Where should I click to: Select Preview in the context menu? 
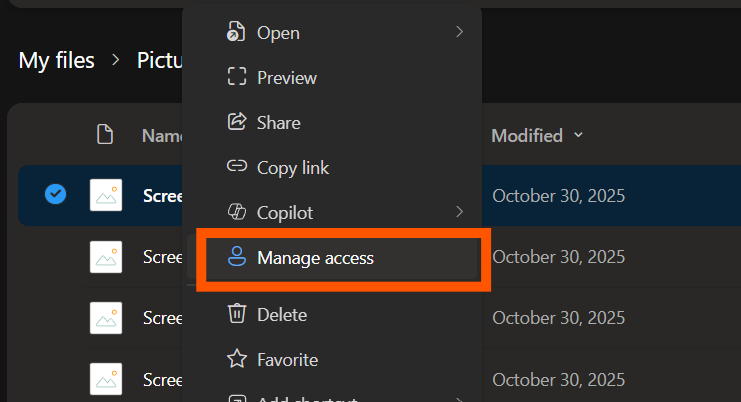(287, 77)
